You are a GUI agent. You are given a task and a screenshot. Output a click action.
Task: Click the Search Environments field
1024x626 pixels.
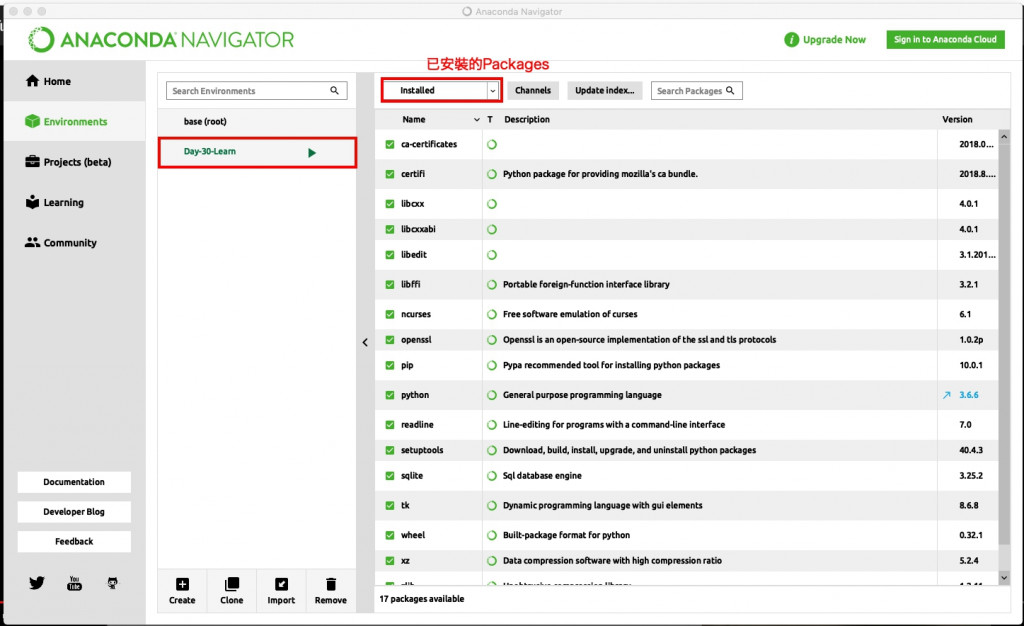pos(256,91)
